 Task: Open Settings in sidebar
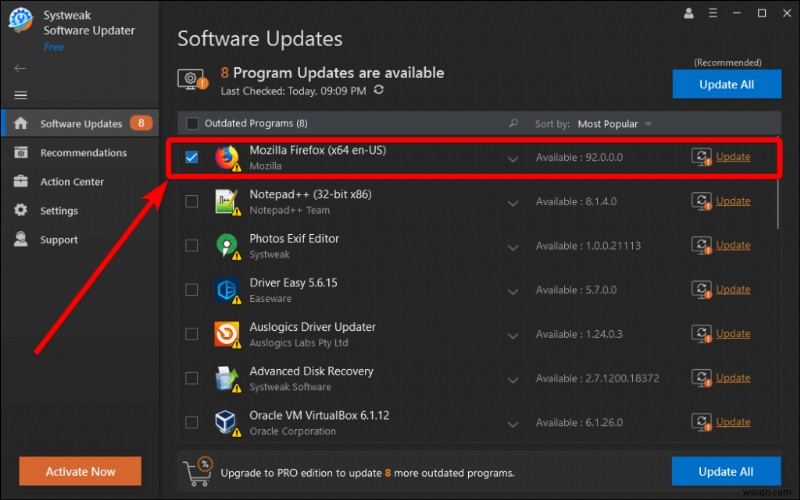point(80,211)
